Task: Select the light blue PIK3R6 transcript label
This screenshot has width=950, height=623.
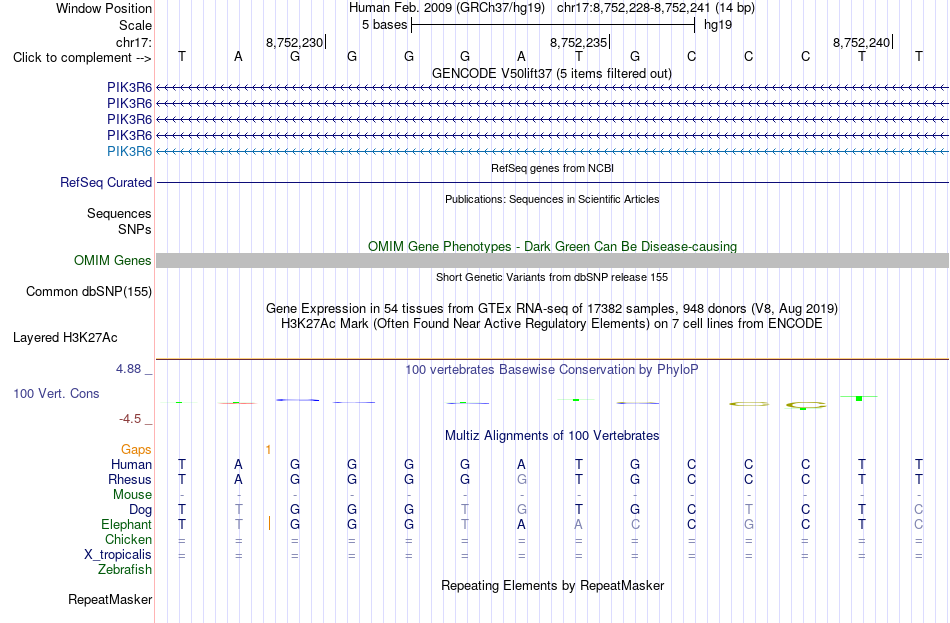Action: pyautogui.click(x=129, y=152)
